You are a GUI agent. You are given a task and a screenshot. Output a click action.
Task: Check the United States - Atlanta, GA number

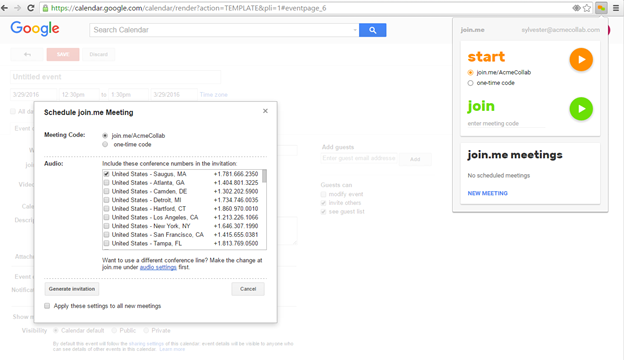click(x=107, y=183)
